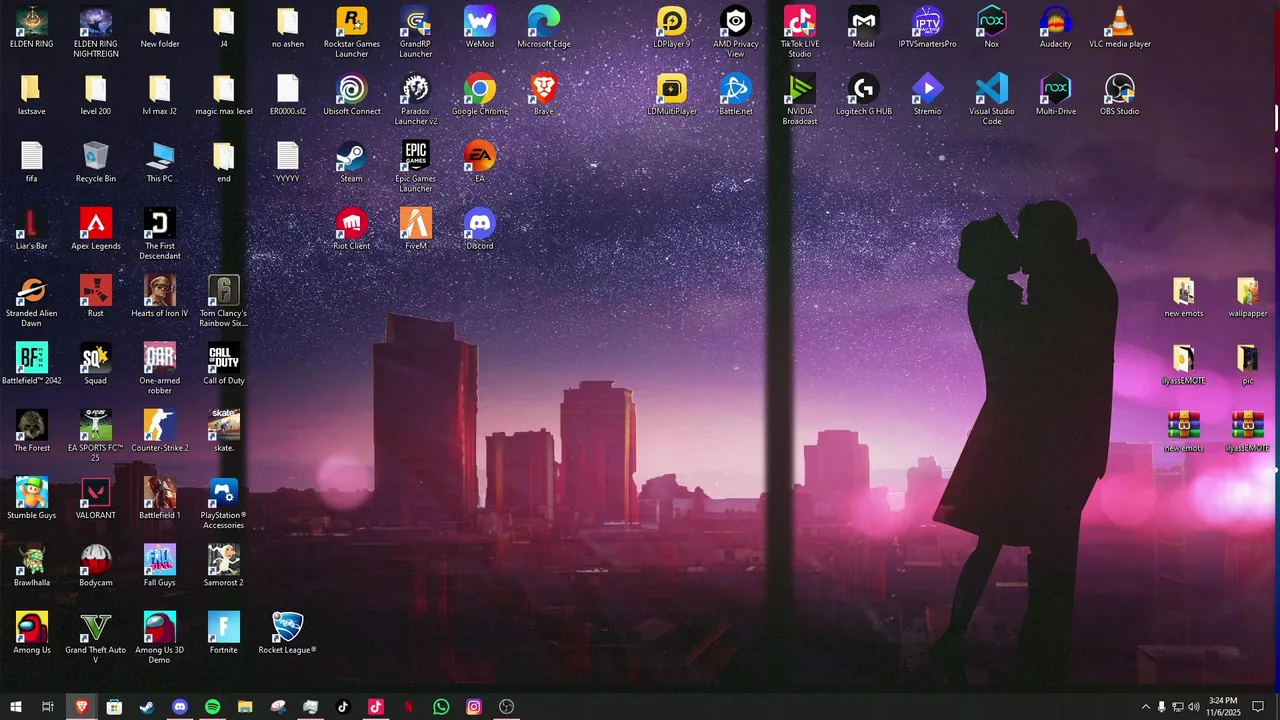Select the Battle.net desktop icon

[736, 94]
